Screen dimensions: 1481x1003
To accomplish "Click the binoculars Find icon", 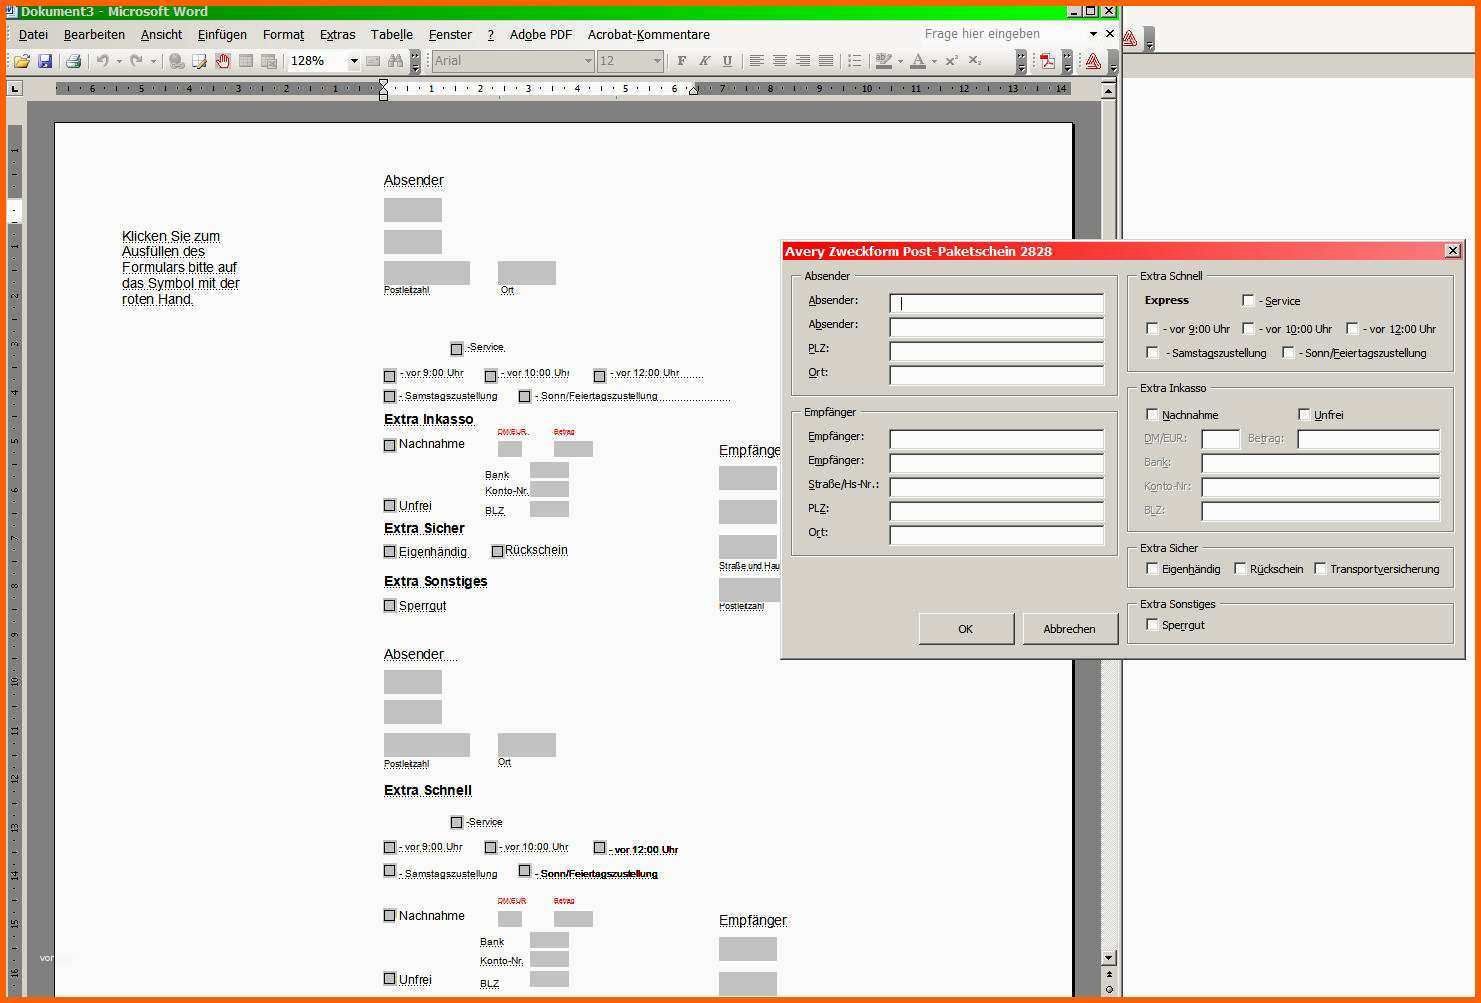I will pos(393,61).
